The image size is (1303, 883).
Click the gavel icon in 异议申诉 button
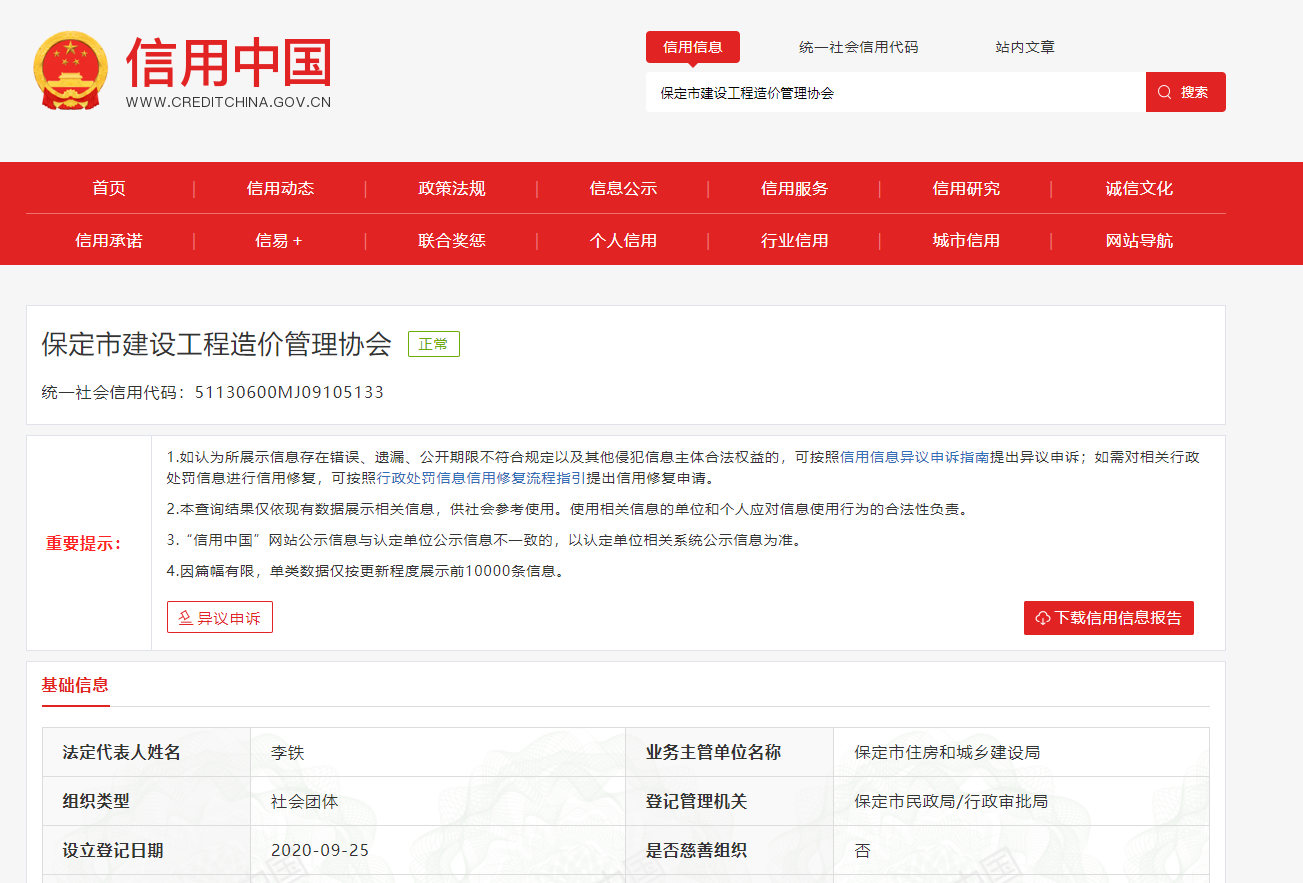[185, 618]
